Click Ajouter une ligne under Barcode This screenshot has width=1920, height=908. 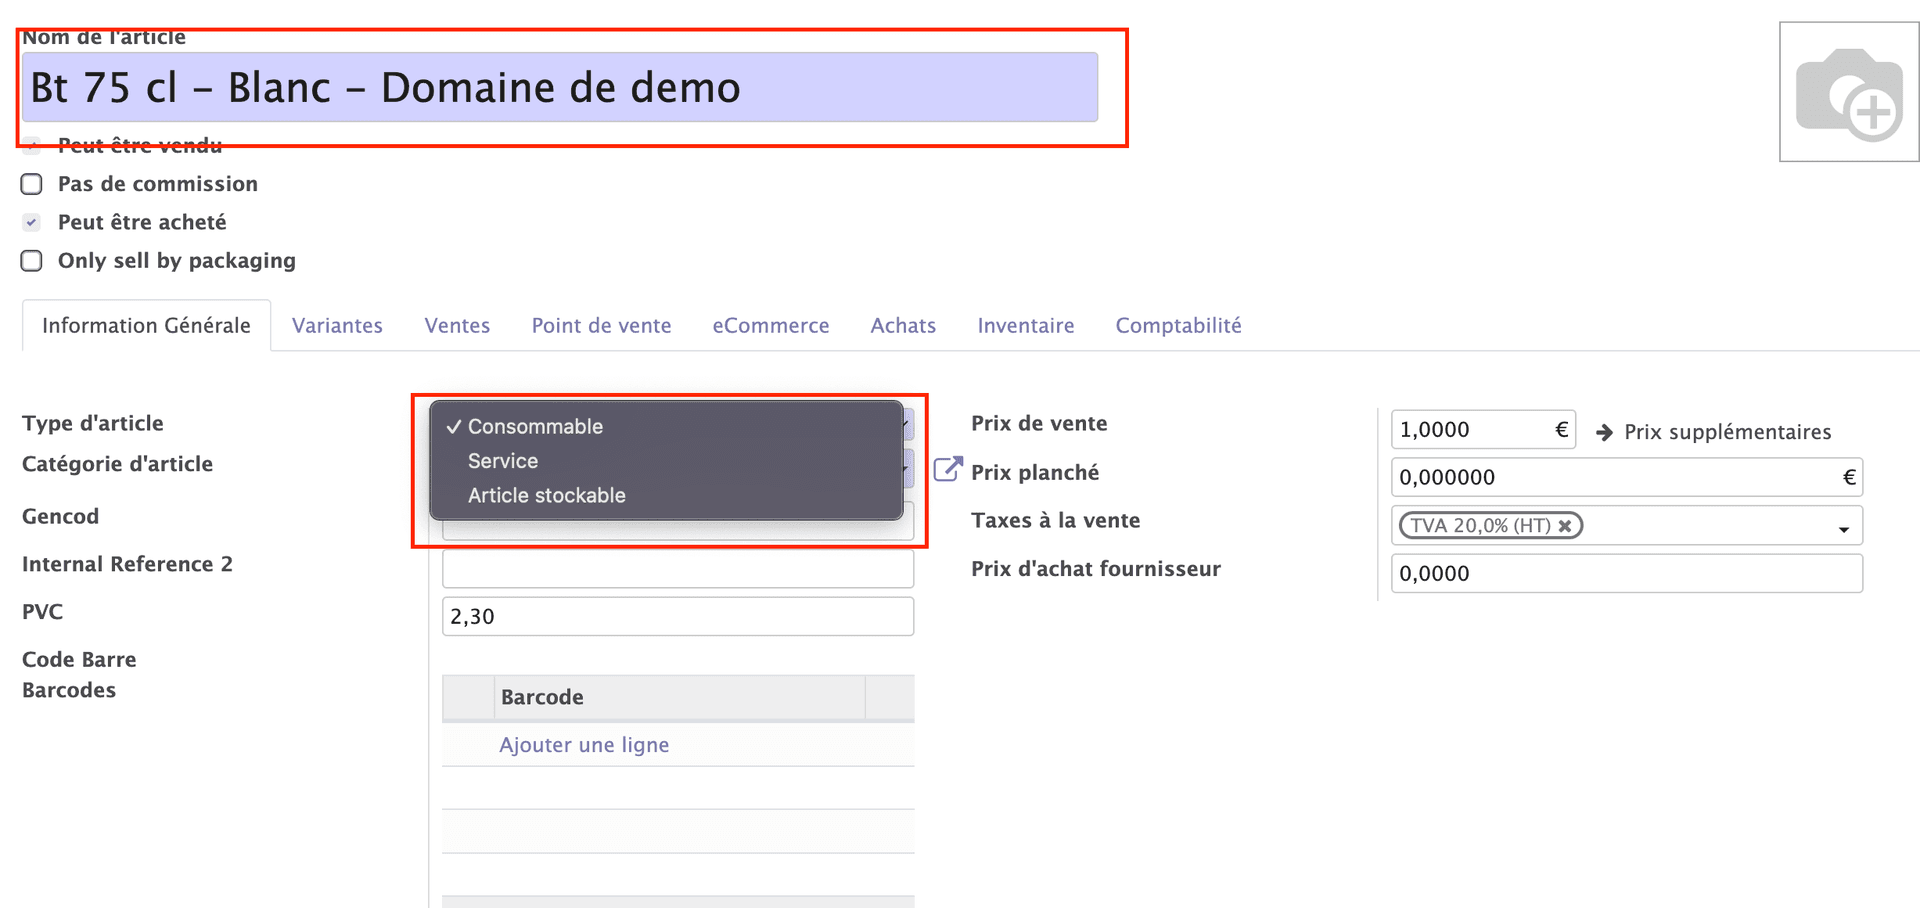pyautogui.click(x=584, y=744)
